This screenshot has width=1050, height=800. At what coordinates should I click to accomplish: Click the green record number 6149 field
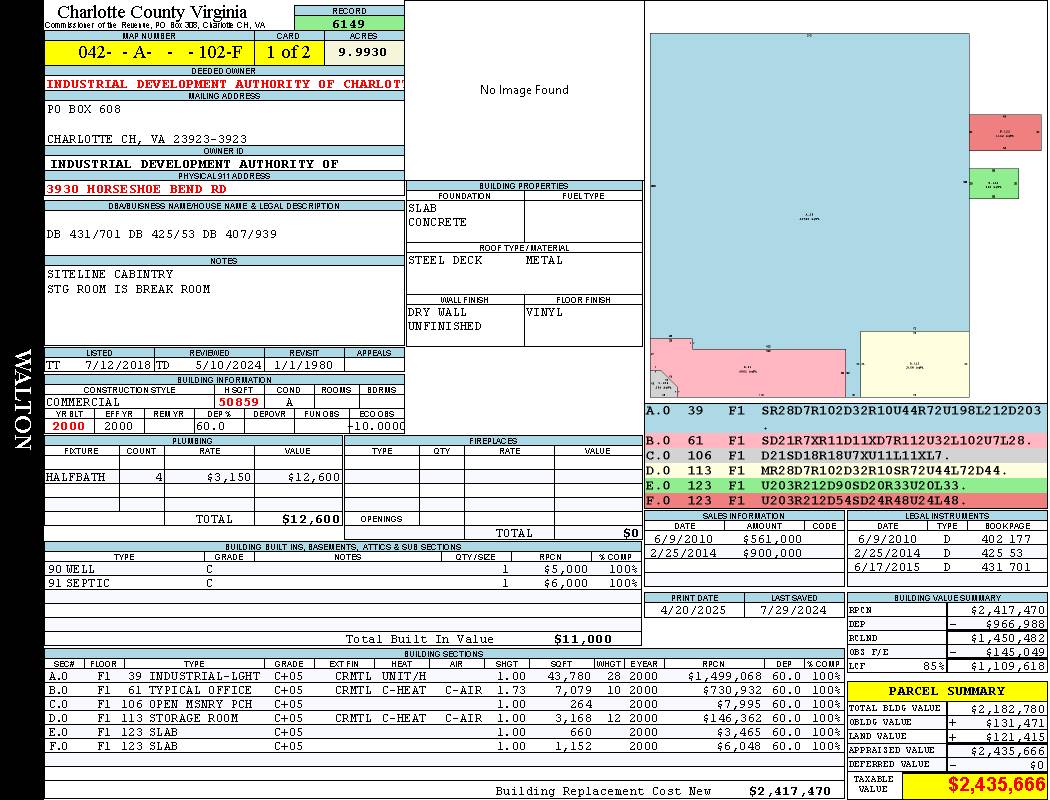tap(349, 23)
